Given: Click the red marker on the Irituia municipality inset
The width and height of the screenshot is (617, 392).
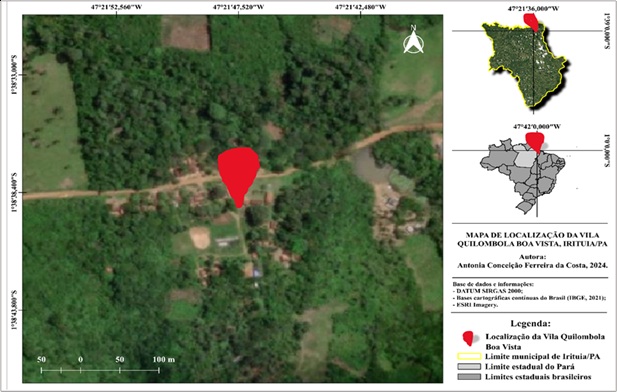Looking at the screenshot, I should (532, 22).
